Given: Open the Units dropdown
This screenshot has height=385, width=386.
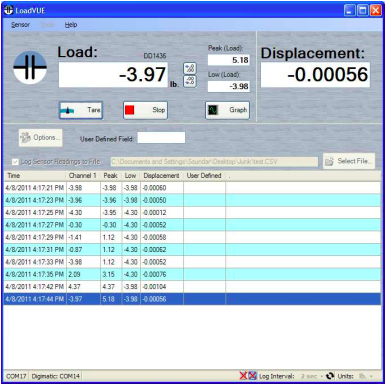Looking at the screenshot, I should click(x=365, y=376).
